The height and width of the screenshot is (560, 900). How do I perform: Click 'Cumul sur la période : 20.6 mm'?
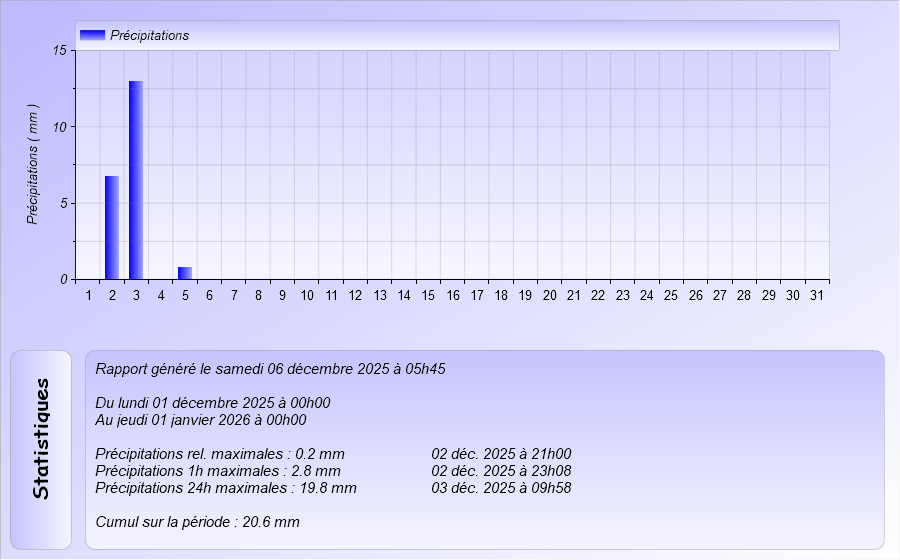197,522
